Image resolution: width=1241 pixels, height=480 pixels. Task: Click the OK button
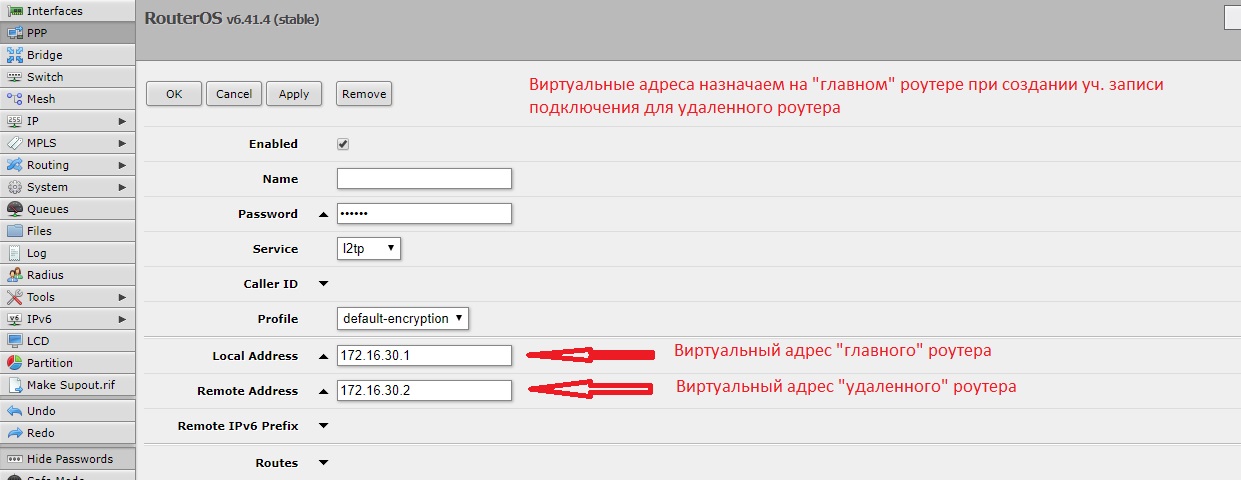(174, 93)
